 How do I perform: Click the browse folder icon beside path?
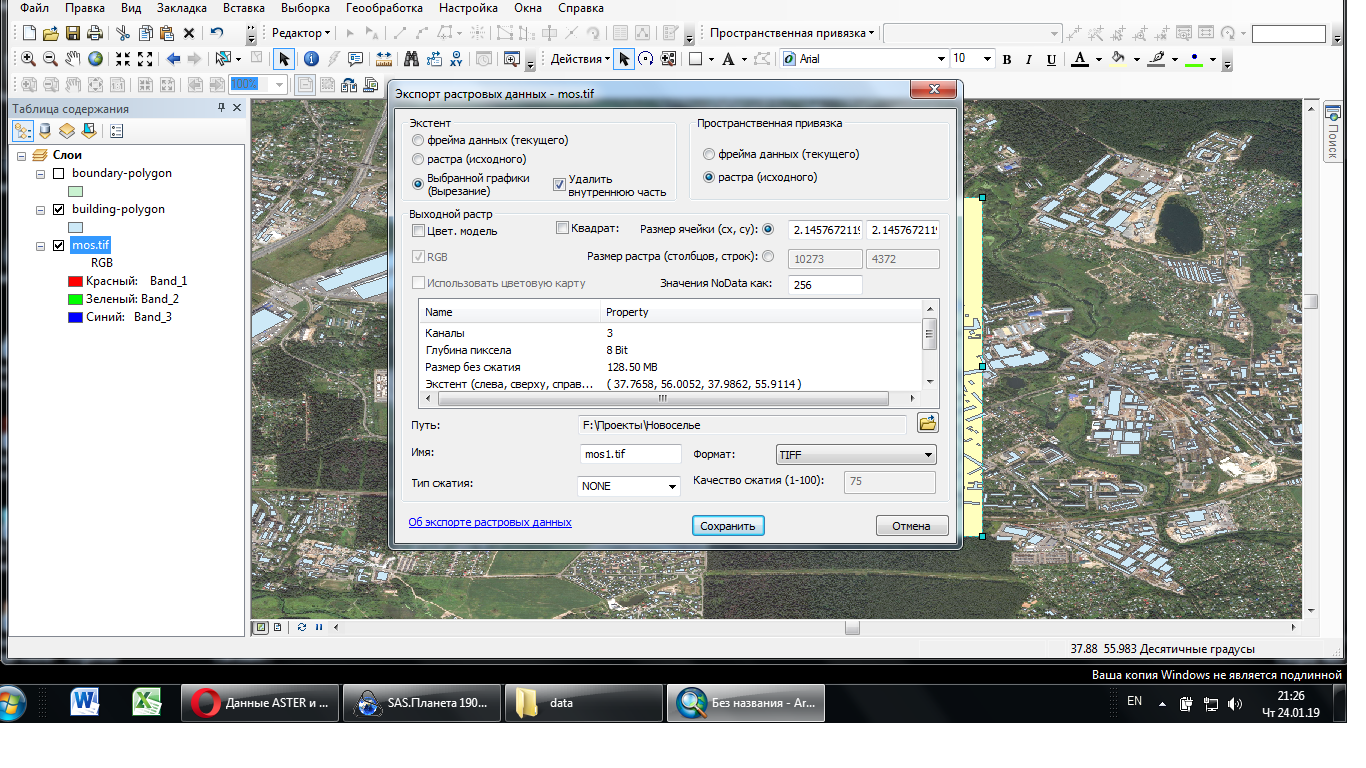click(927, 423)
